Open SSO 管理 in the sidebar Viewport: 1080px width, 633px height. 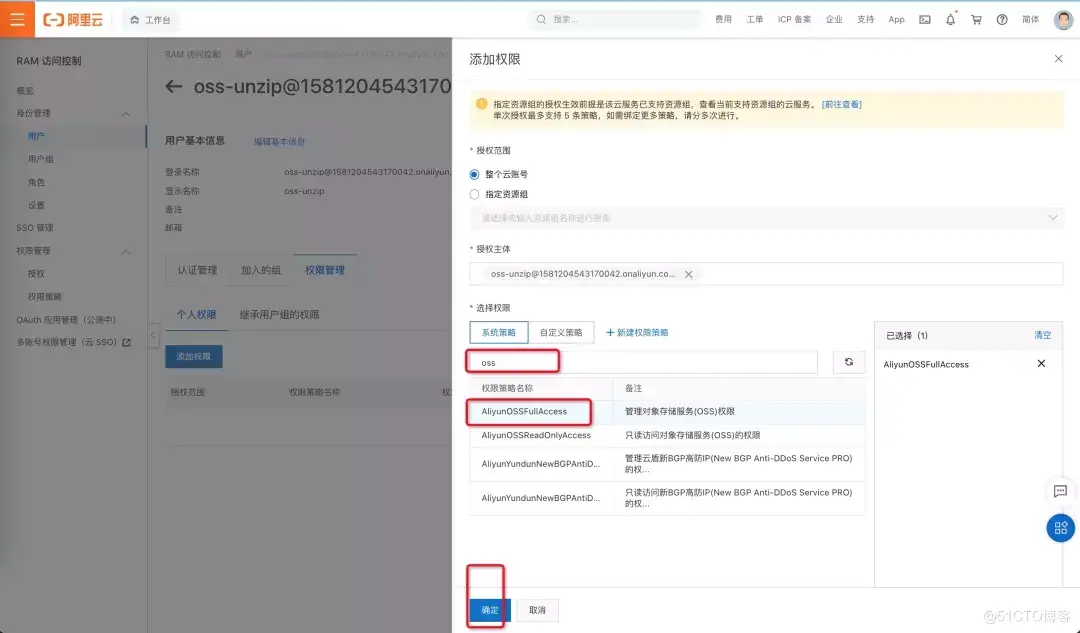[35, 228]
